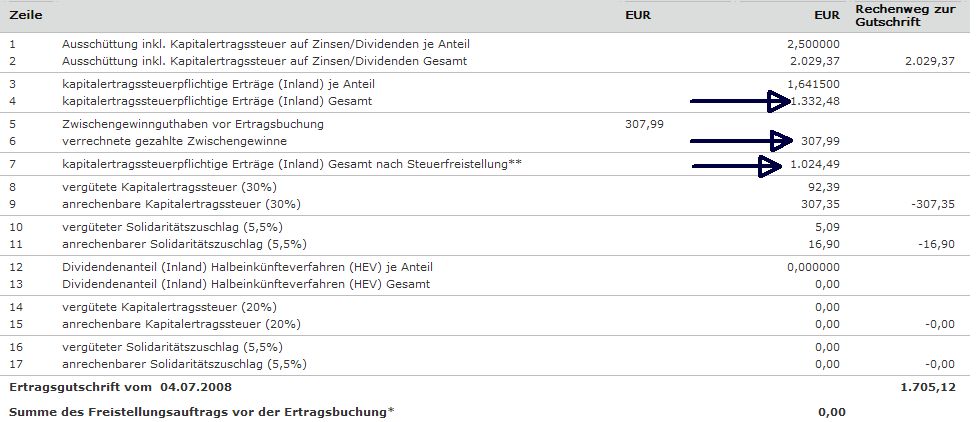Select the anrechenbarer Solidaritätszuschlag label in row 11

click(183, 243)
